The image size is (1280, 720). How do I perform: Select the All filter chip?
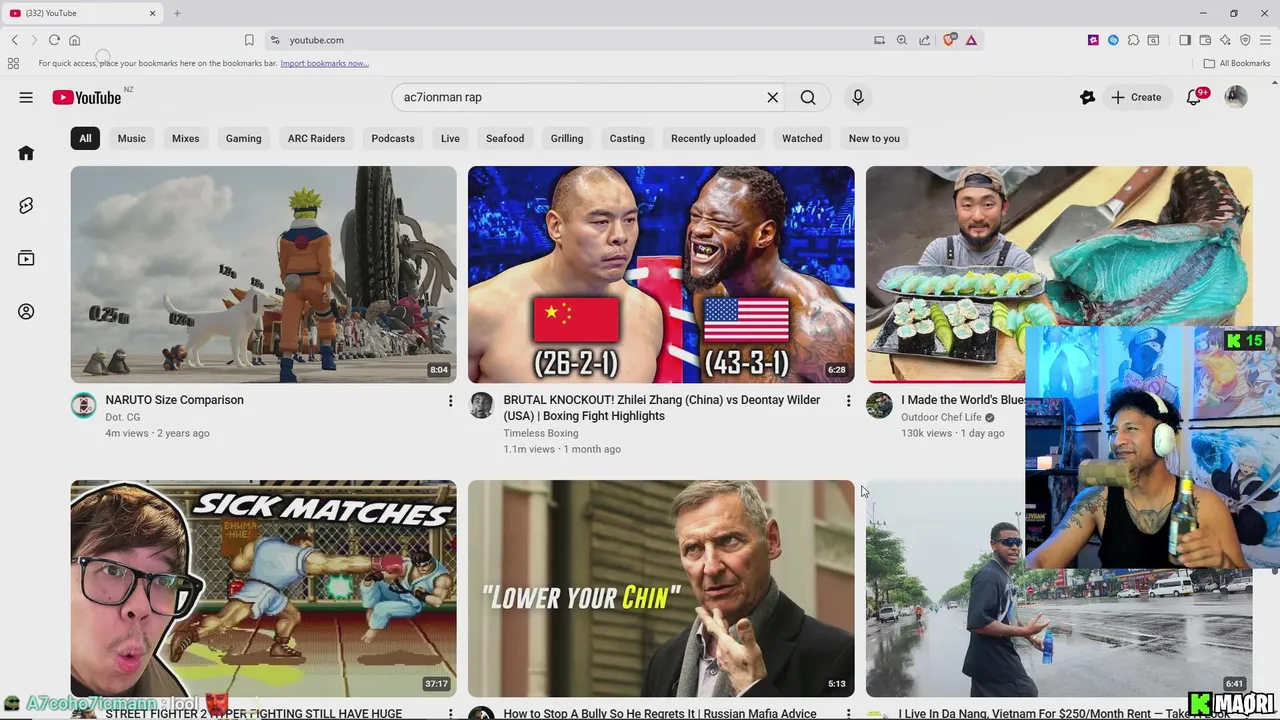point(85,139)
